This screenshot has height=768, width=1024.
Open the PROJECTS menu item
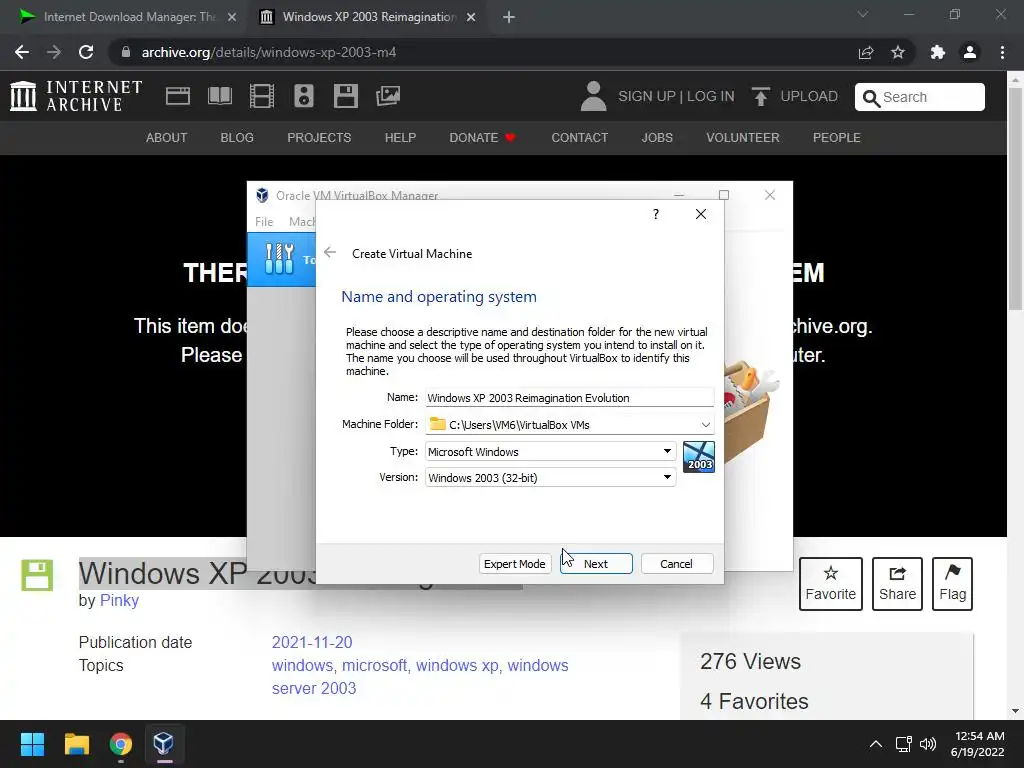(319, 138)
